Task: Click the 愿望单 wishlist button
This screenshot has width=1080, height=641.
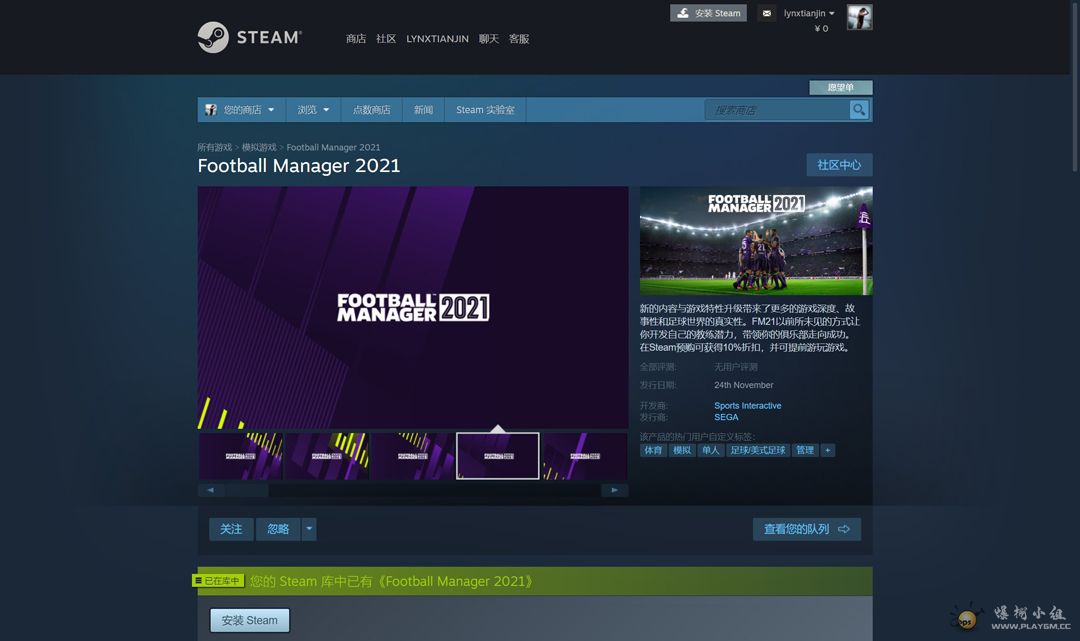Action: [840, 87]
